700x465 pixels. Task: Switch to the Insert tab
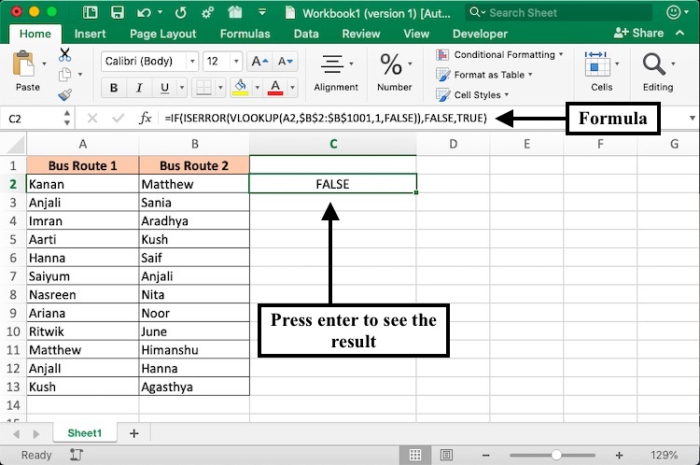click(x=90, y=34)
